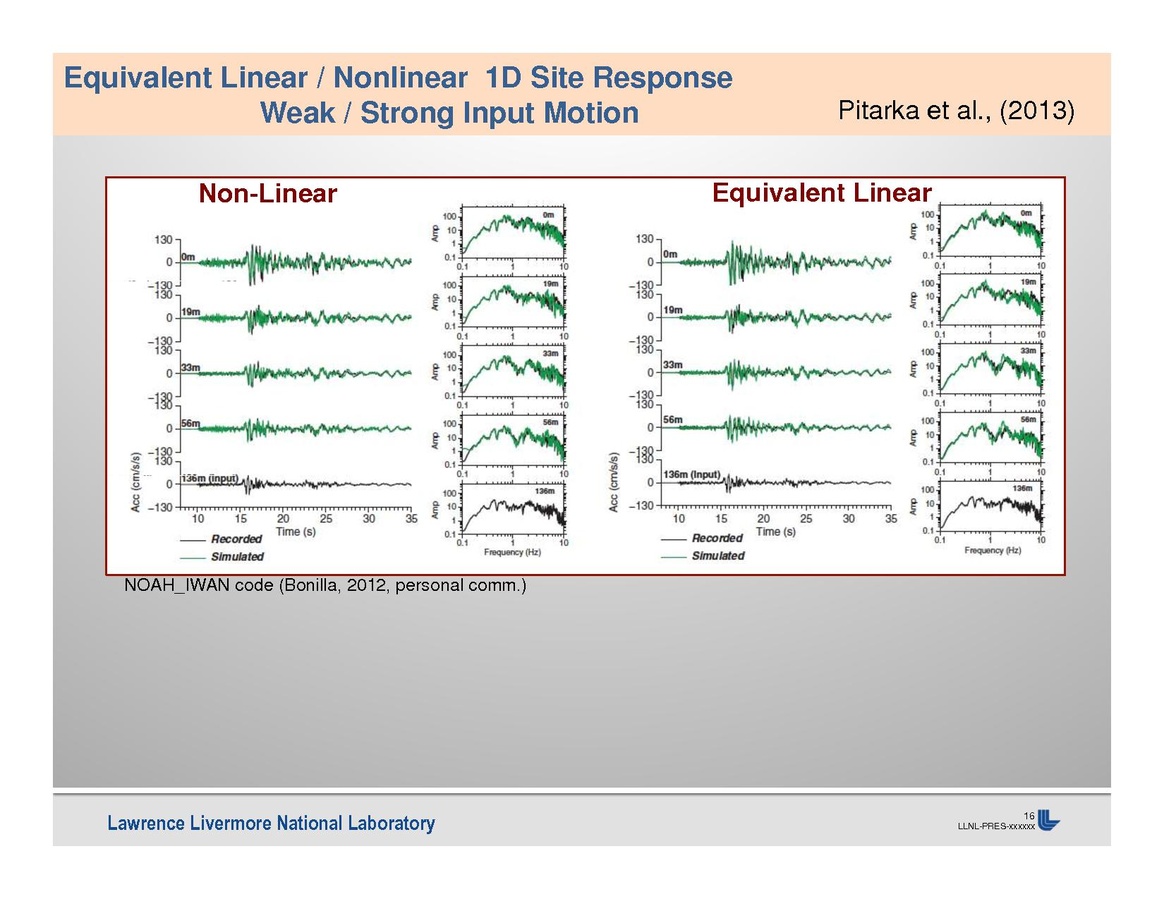The image size is (1164, 899).
Task: Click 'Lawrence Livermore National Laboratory' footer text
Action: click(x=271, y=823)
